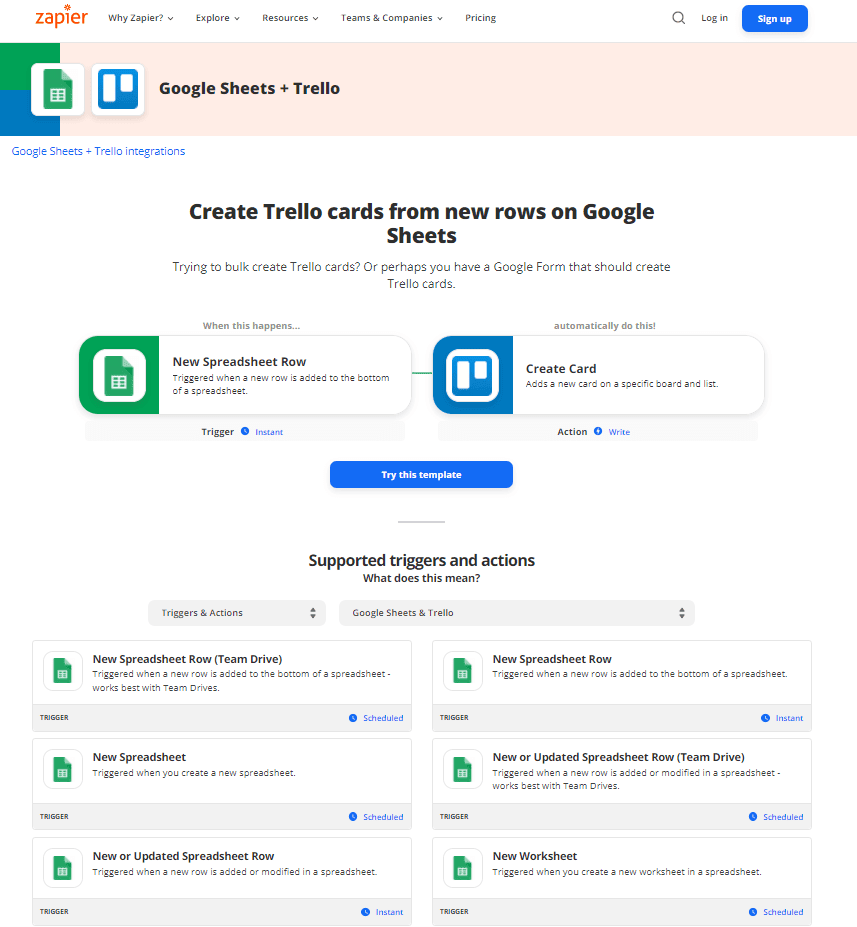Click the Supported triggers and actions heading
Screen dimensions: 857x927
click(421, 560)
